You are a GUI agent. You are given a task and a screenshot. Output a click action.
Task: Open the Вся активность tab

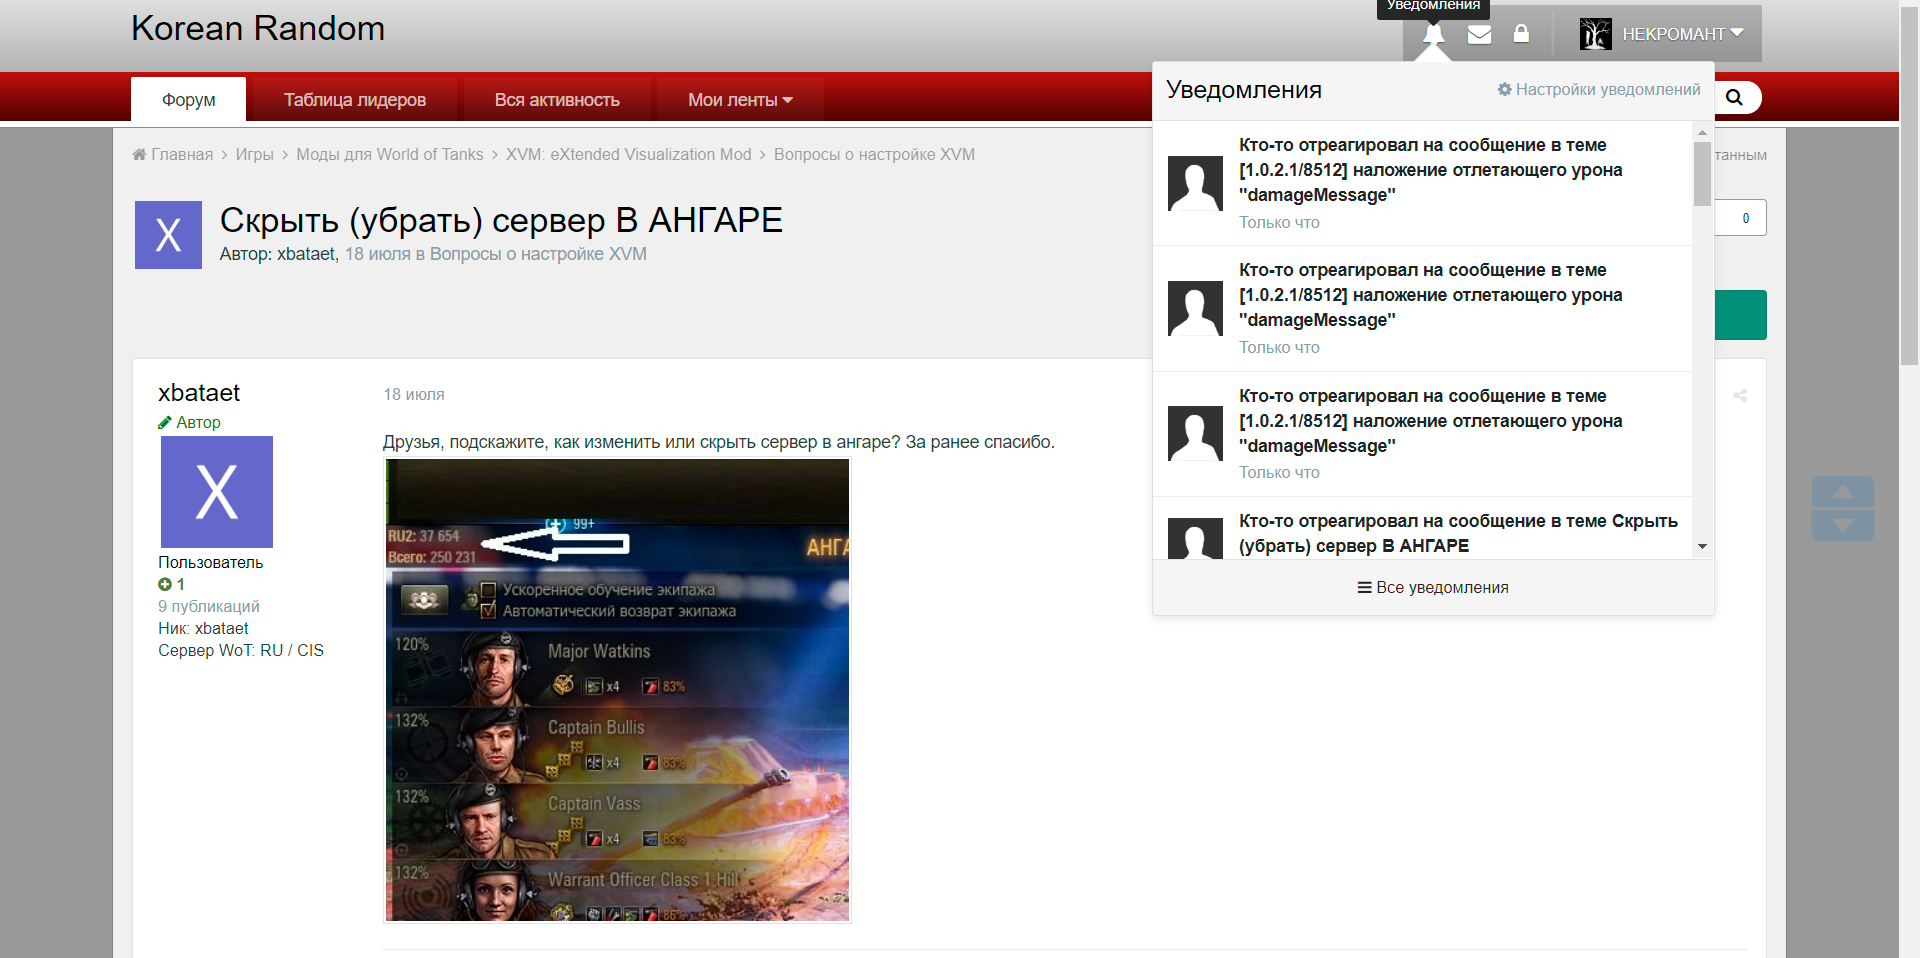click(557, 100)
